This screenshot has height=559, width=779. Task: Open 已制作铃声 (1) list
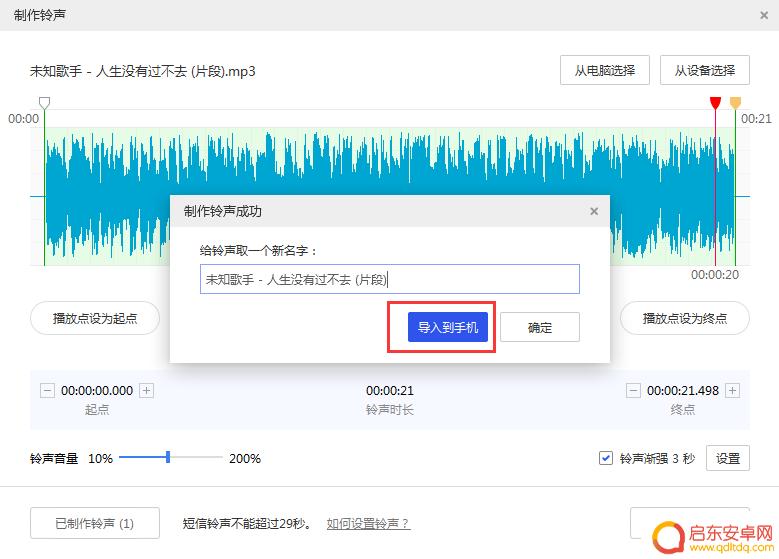(x=95, y=523)
